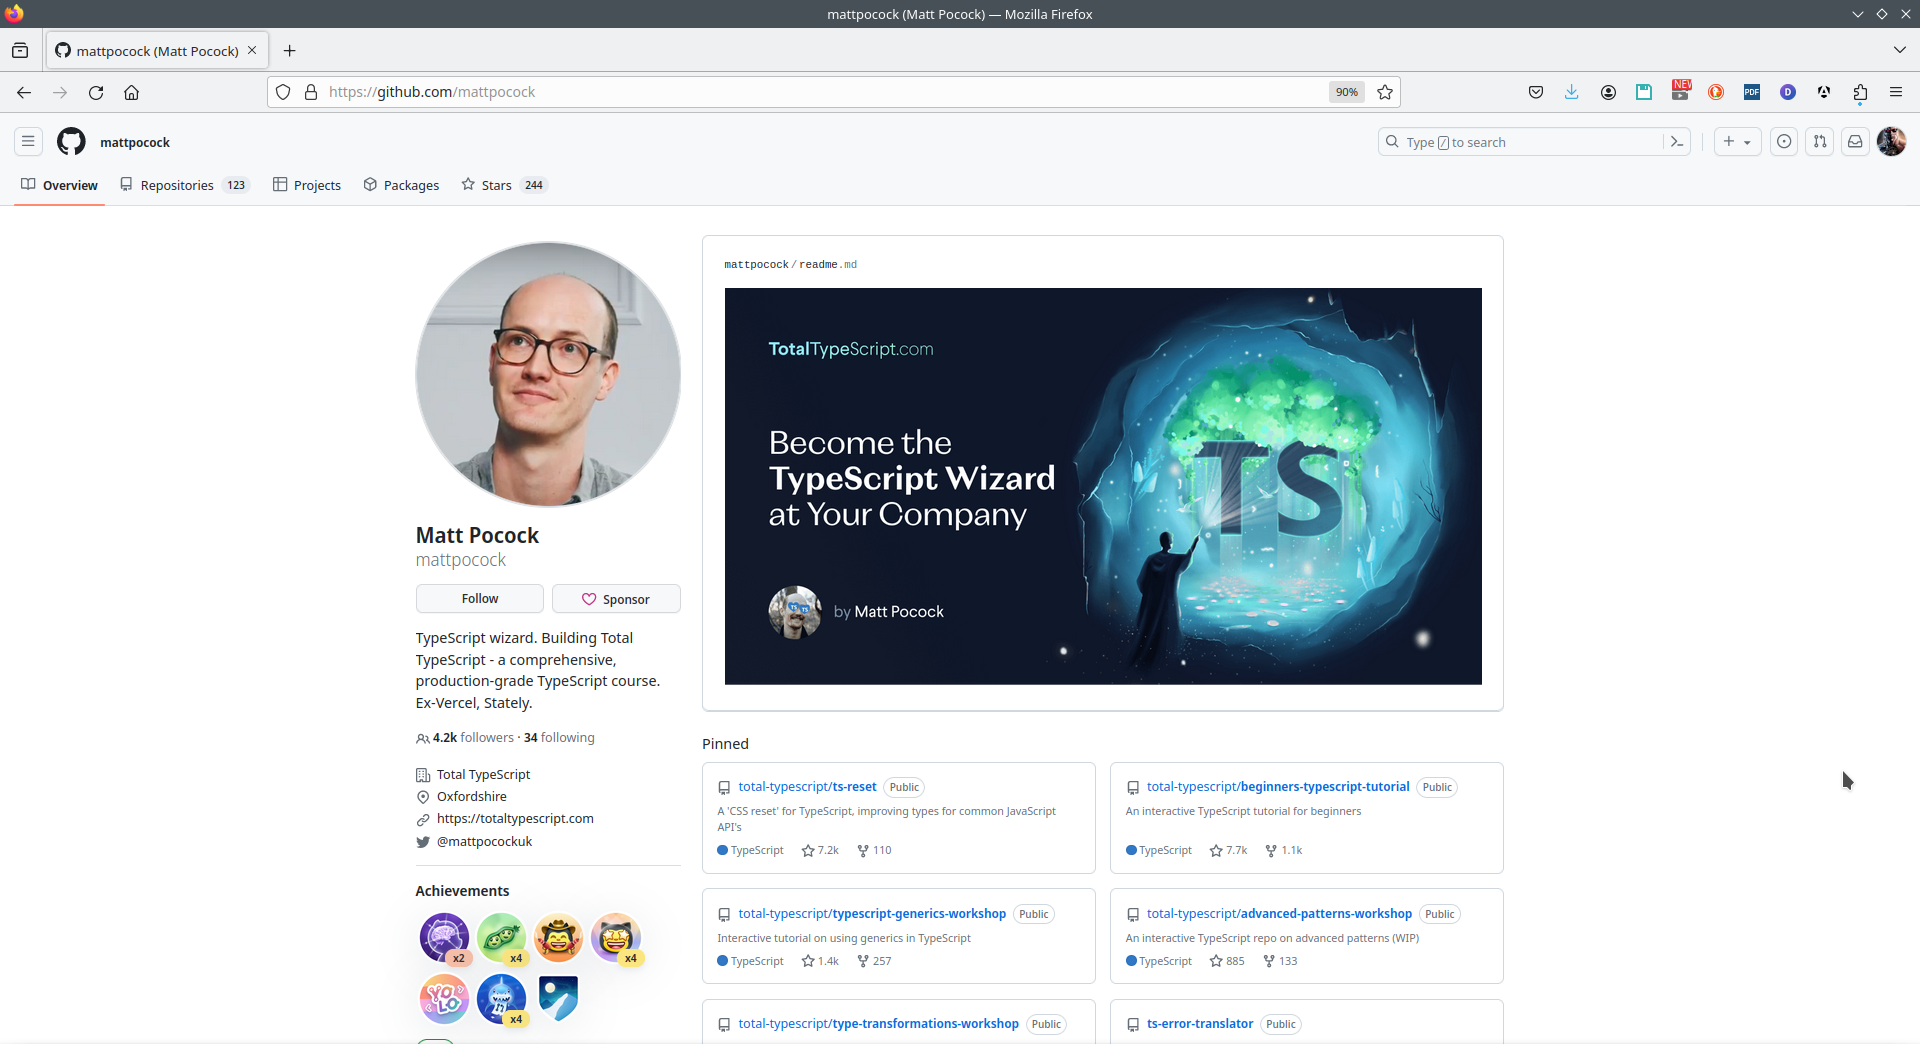The image size is (1920, 1044).
Task: Select the Overview tab
Action: pos(59,185)
